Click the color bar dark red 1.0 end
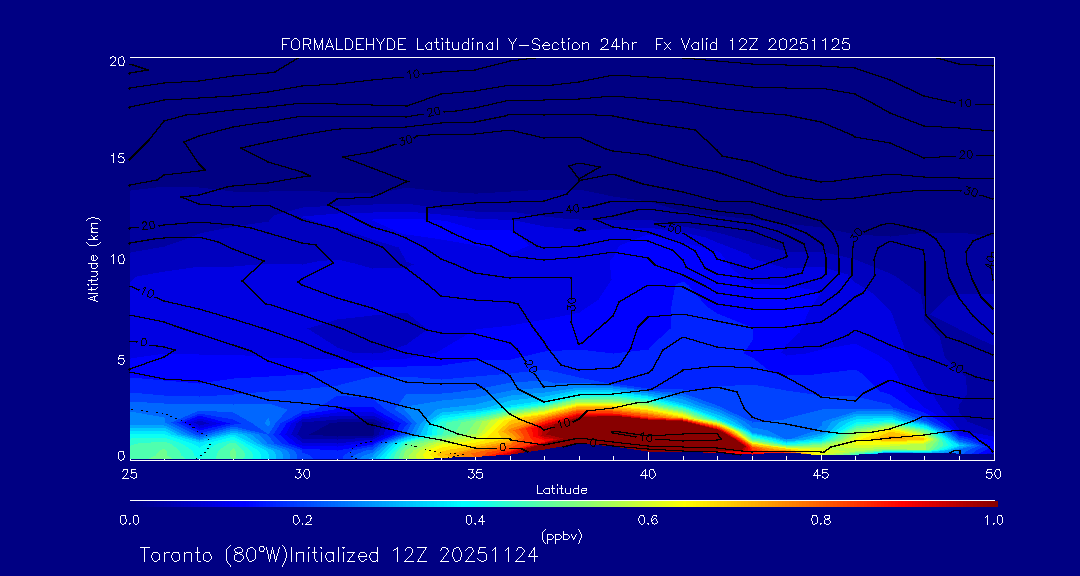This screenshot has height=576, width=1080. (992, 504)
